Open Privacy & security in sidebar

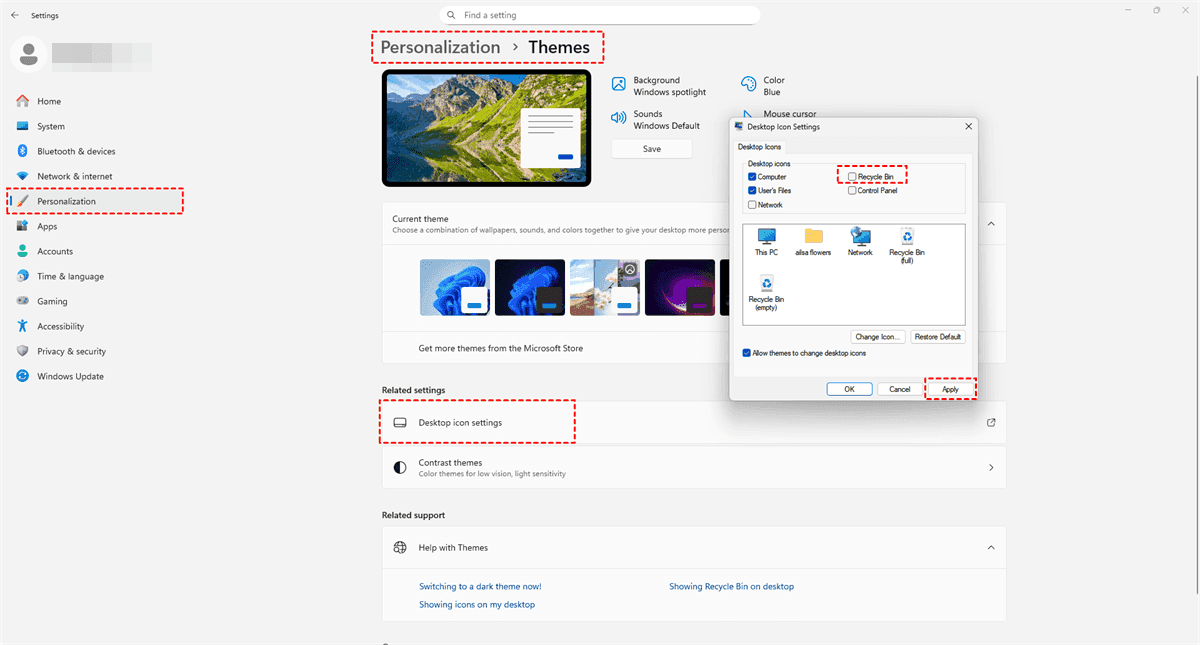point(71,351)
